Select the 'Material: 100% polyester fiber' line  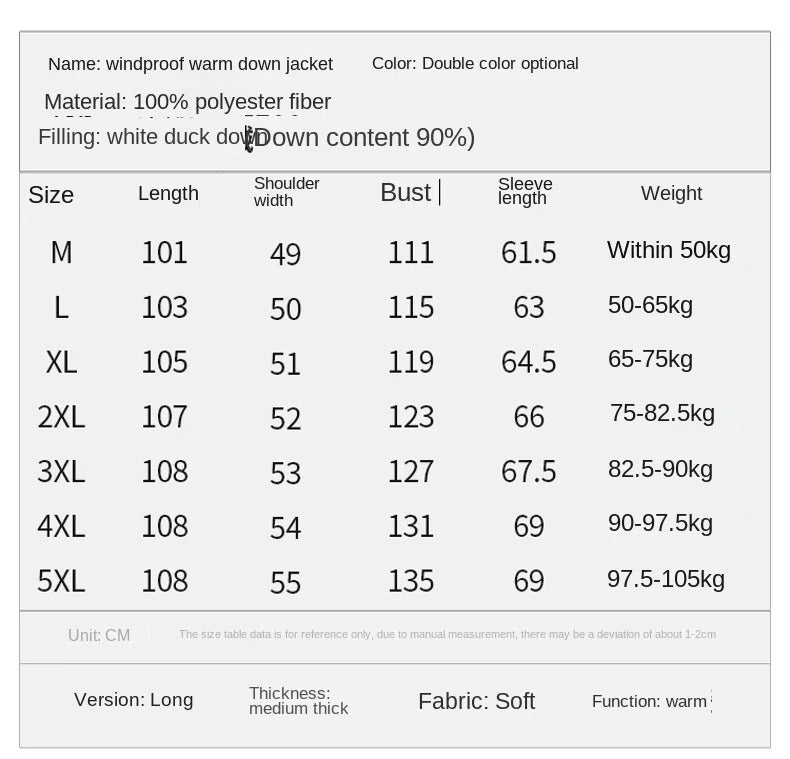[x=187, y=102]
